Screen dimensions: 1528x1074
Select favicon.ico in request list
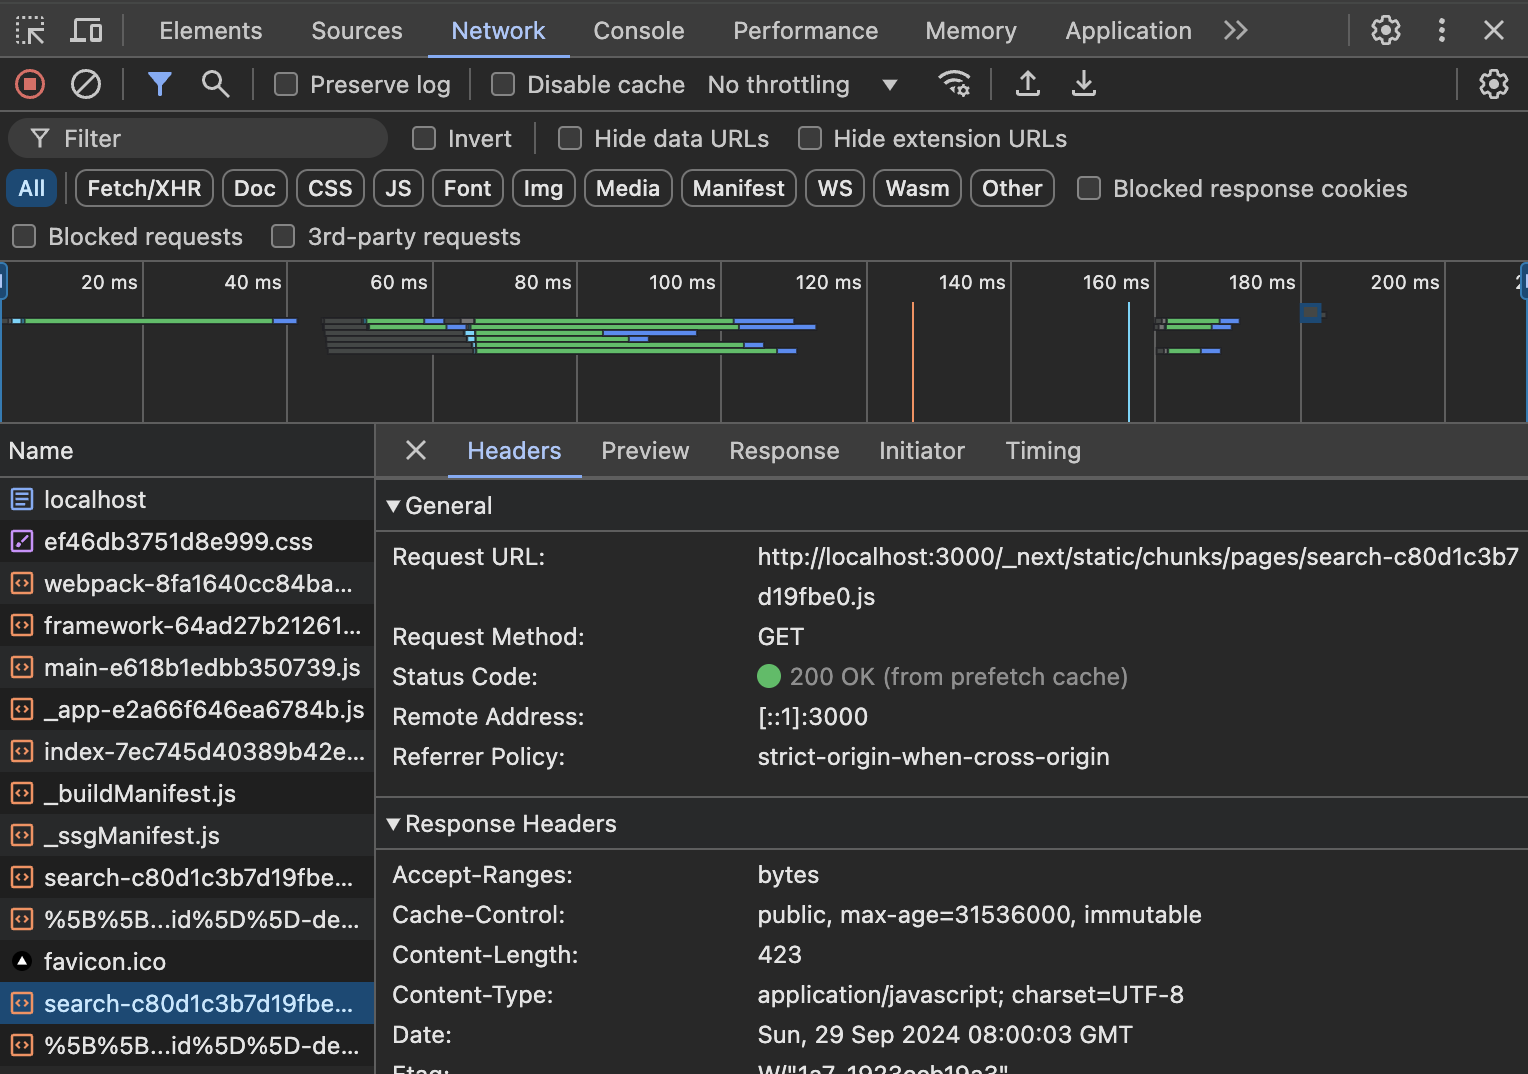[105, 962]
